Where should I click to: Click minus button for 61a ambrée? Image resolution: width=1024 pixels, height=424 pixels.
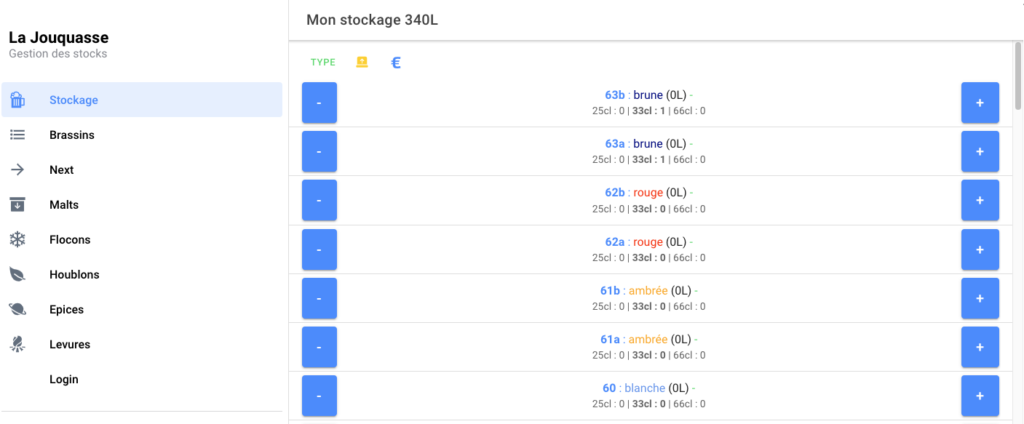319,347
